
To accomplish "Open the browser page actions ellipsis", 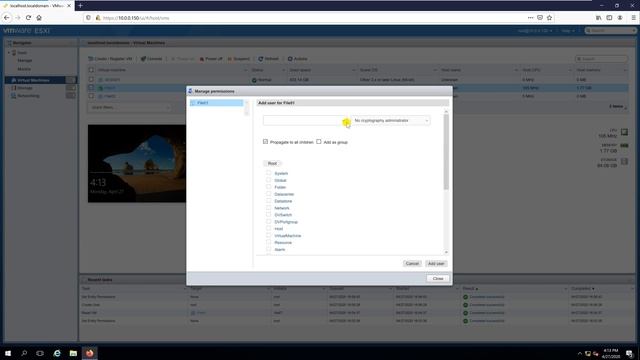I will (530, 18).
